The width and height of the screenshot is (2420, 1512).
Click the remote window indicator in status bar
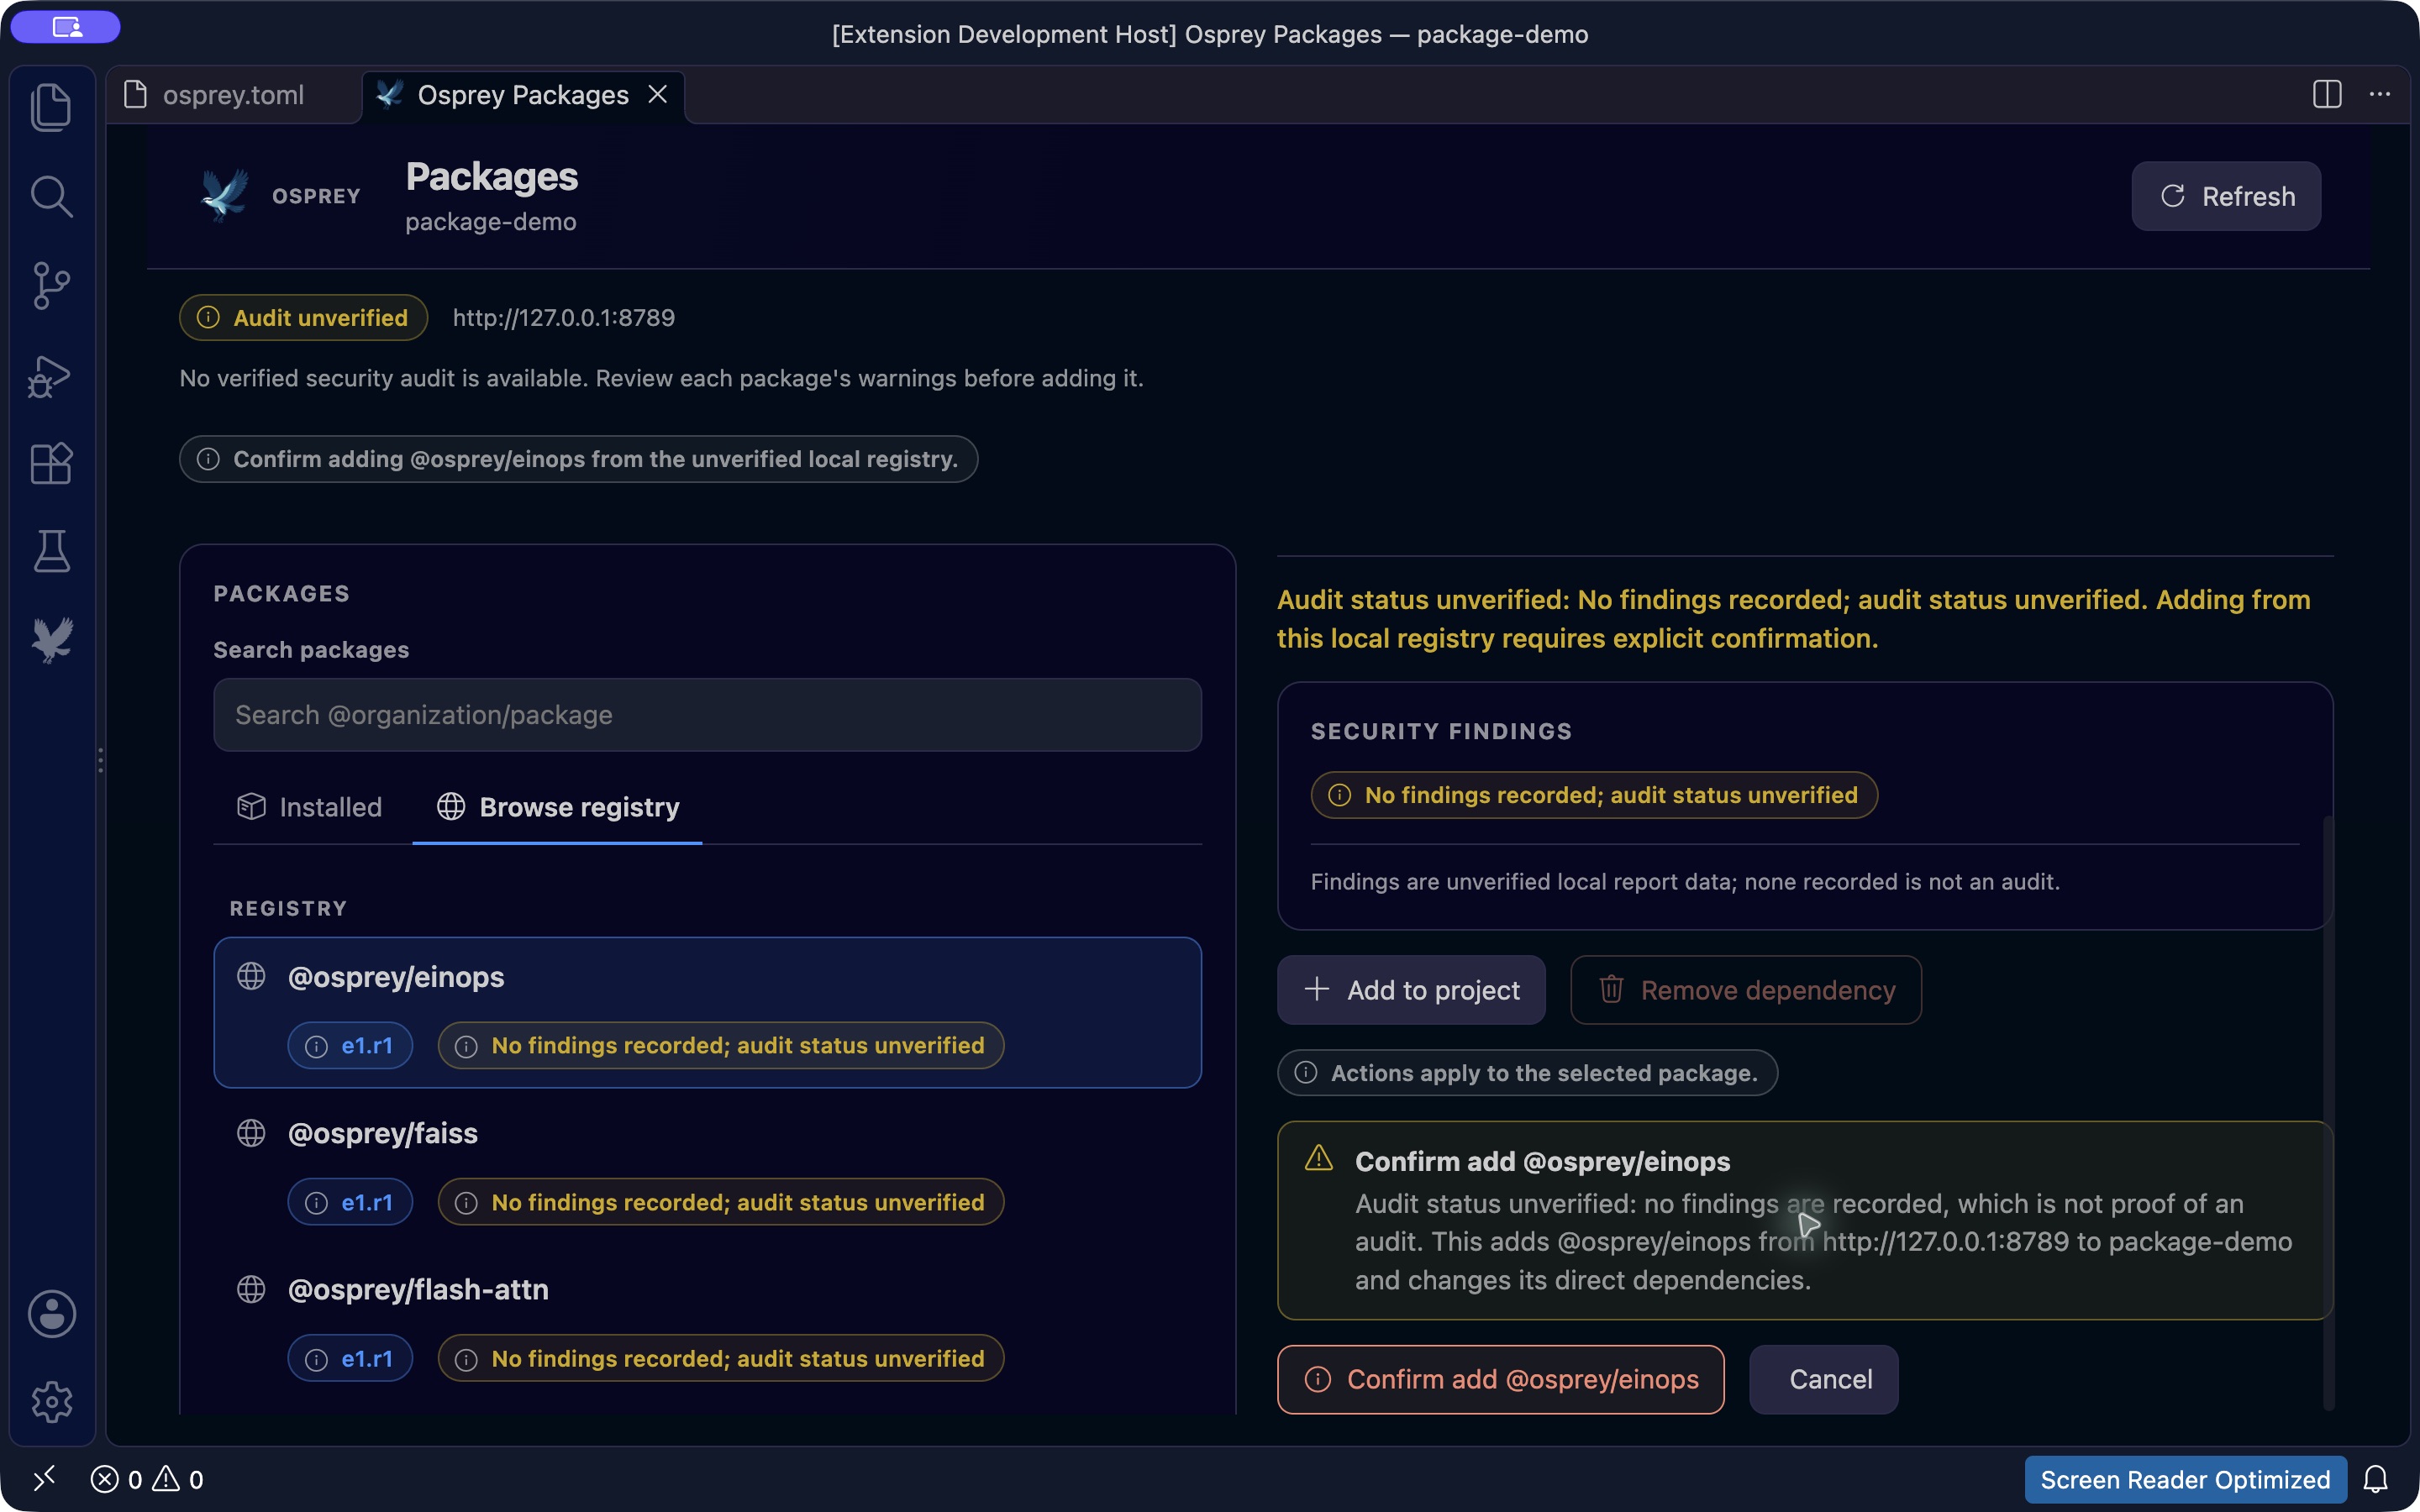(44, 1478)
